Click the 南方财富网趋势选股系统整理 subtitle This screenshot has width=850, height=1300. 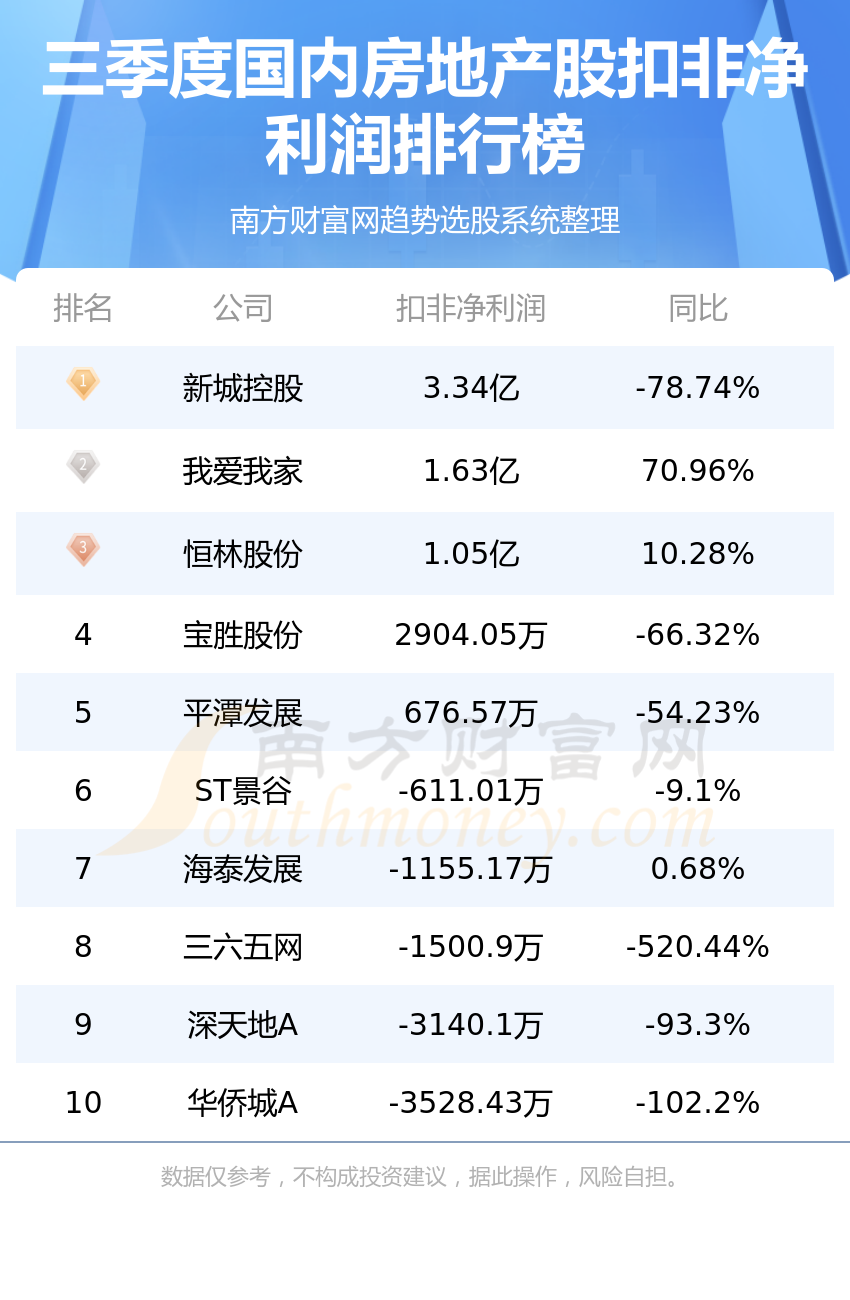[x=425, y=220]
